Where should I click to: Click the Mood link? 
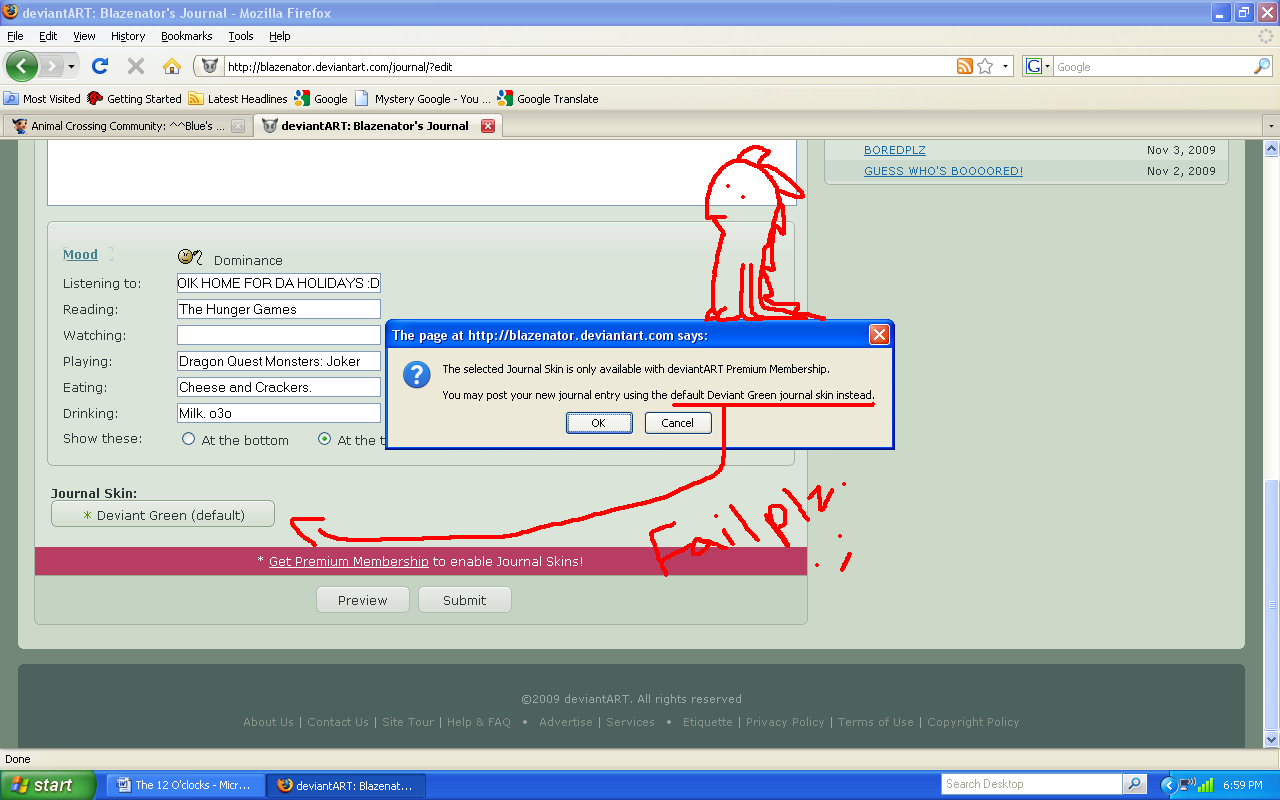[x=81, y=254]
